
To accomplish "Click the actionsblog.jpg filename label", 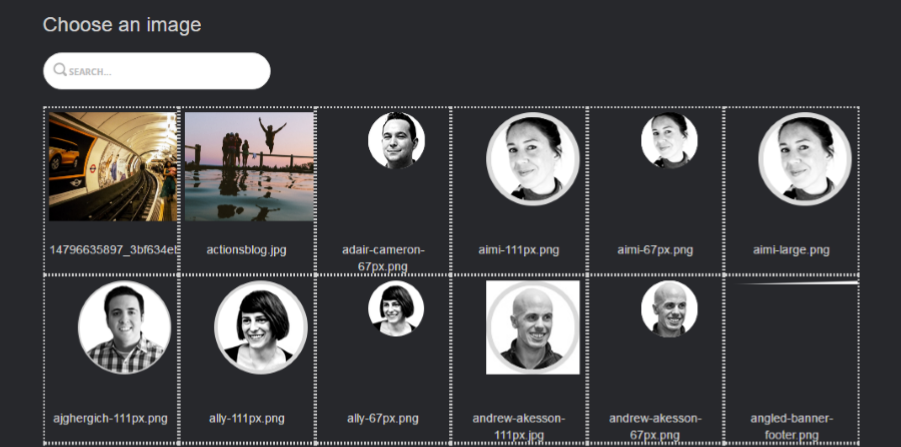I will (x=247, y=250).
